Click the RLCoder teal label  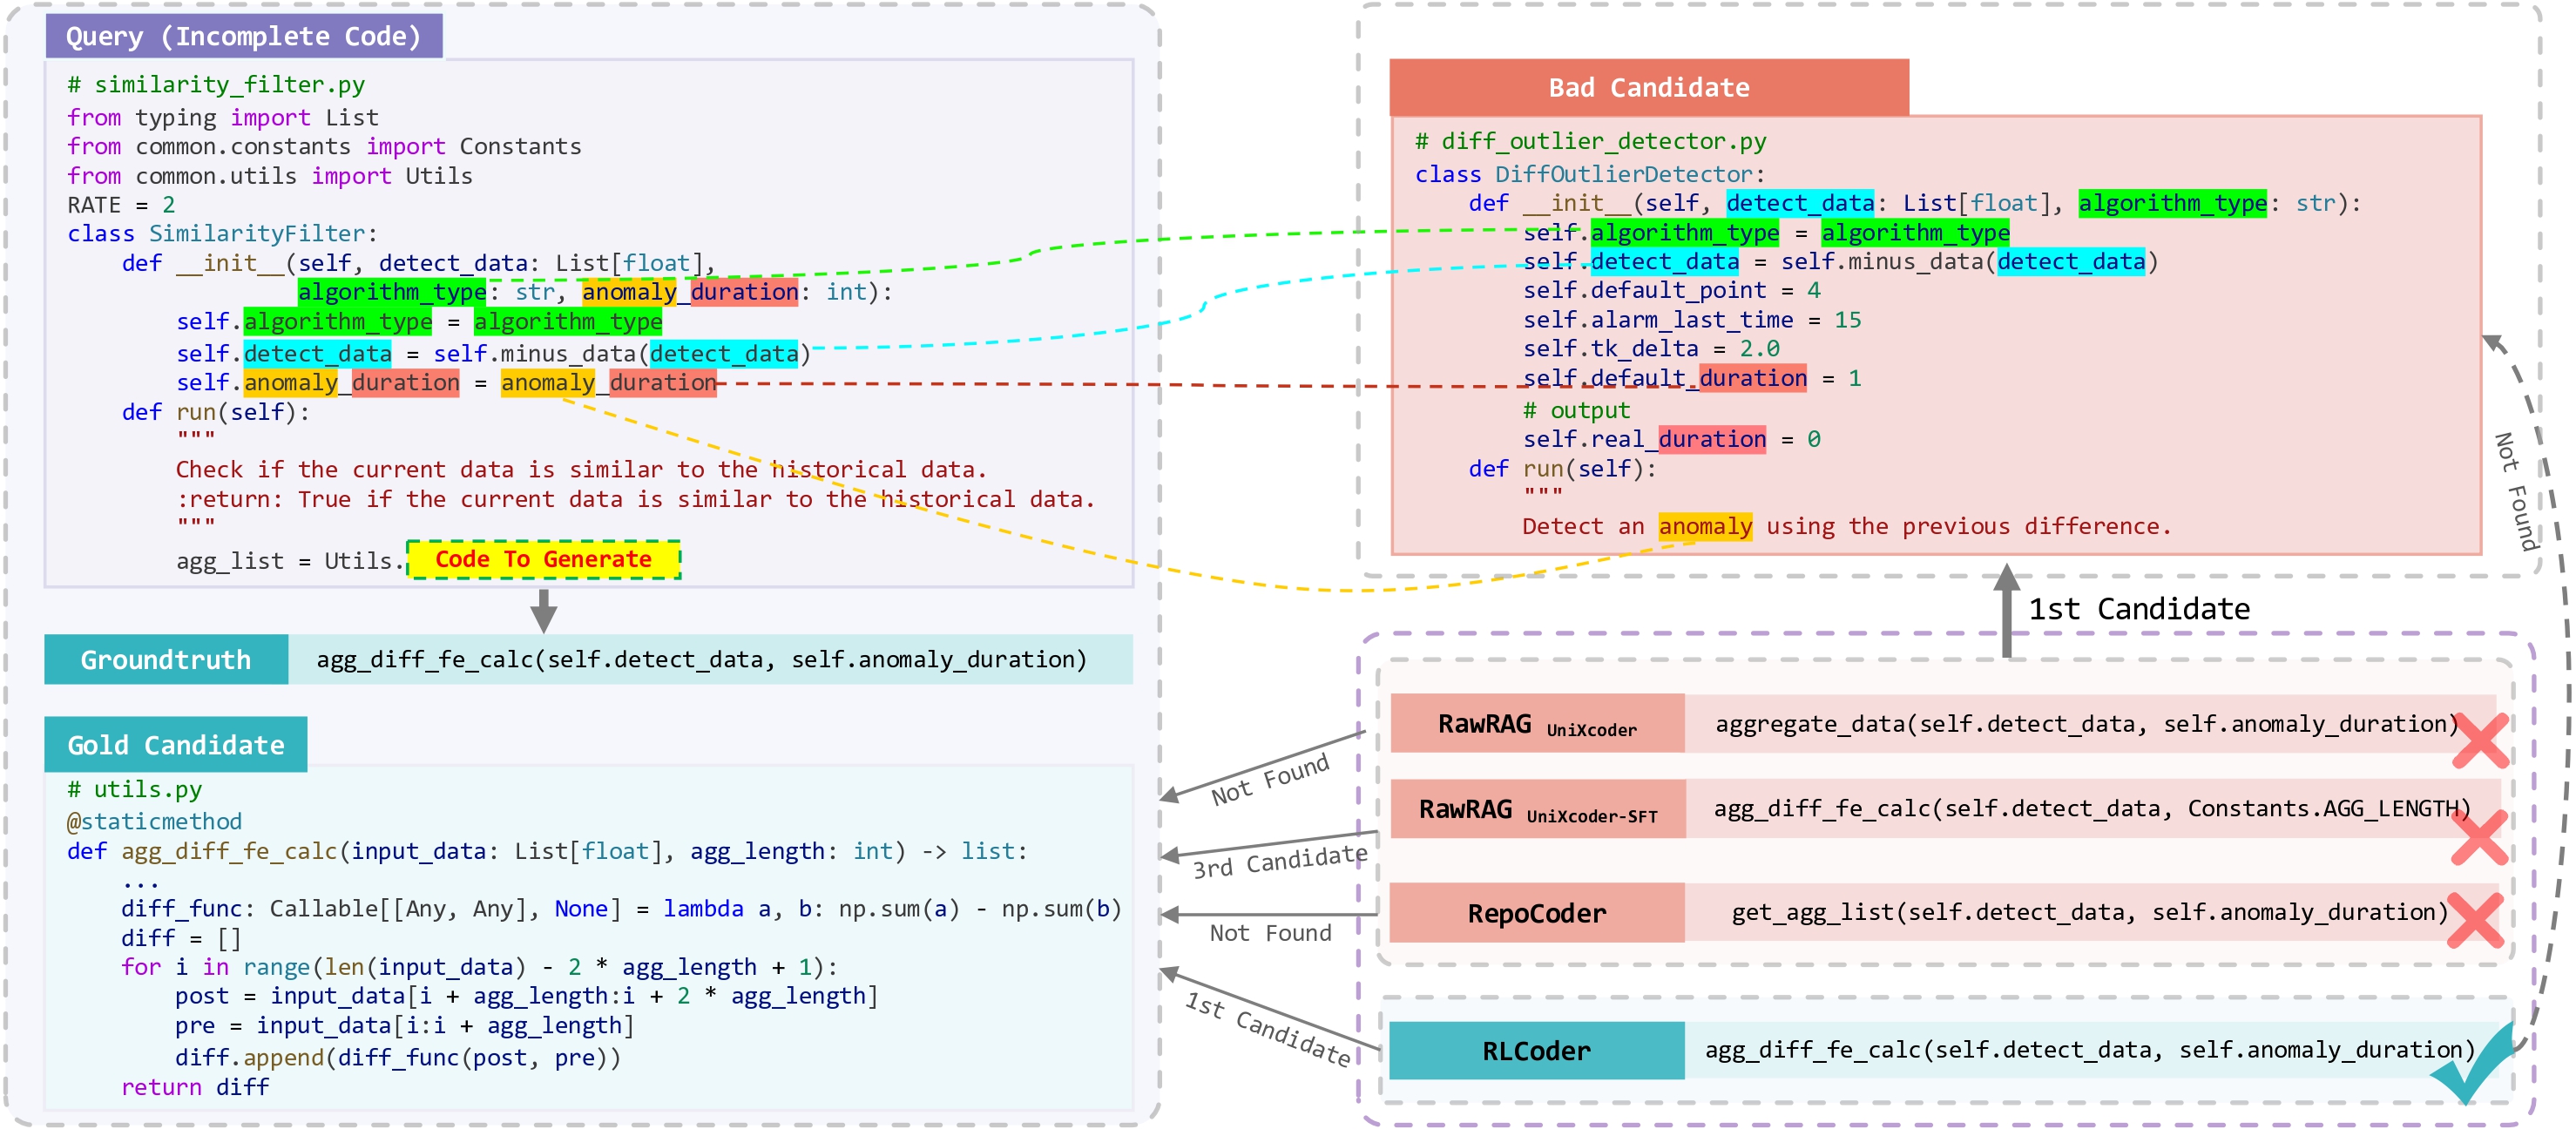(x=1536, y=1051)
